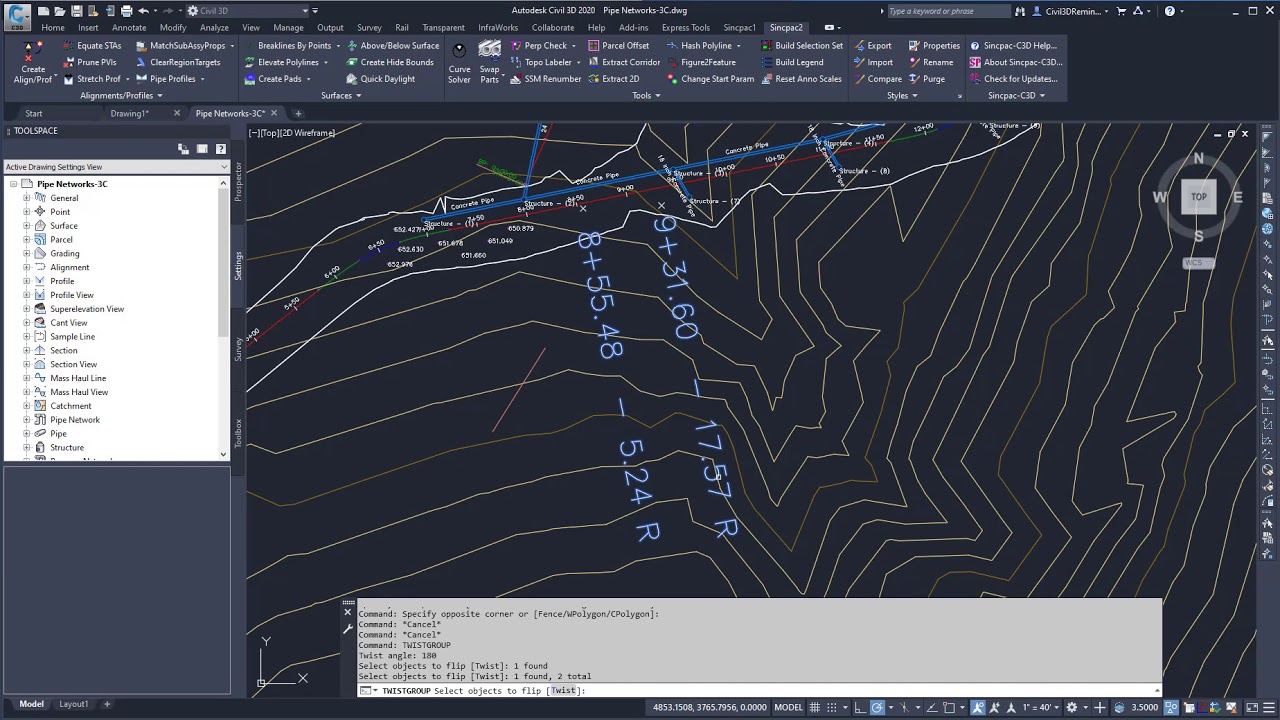This screenshot has width=1280, height=720.
Task: Run the Above/Below Surface command
Action: coord(392,46)
